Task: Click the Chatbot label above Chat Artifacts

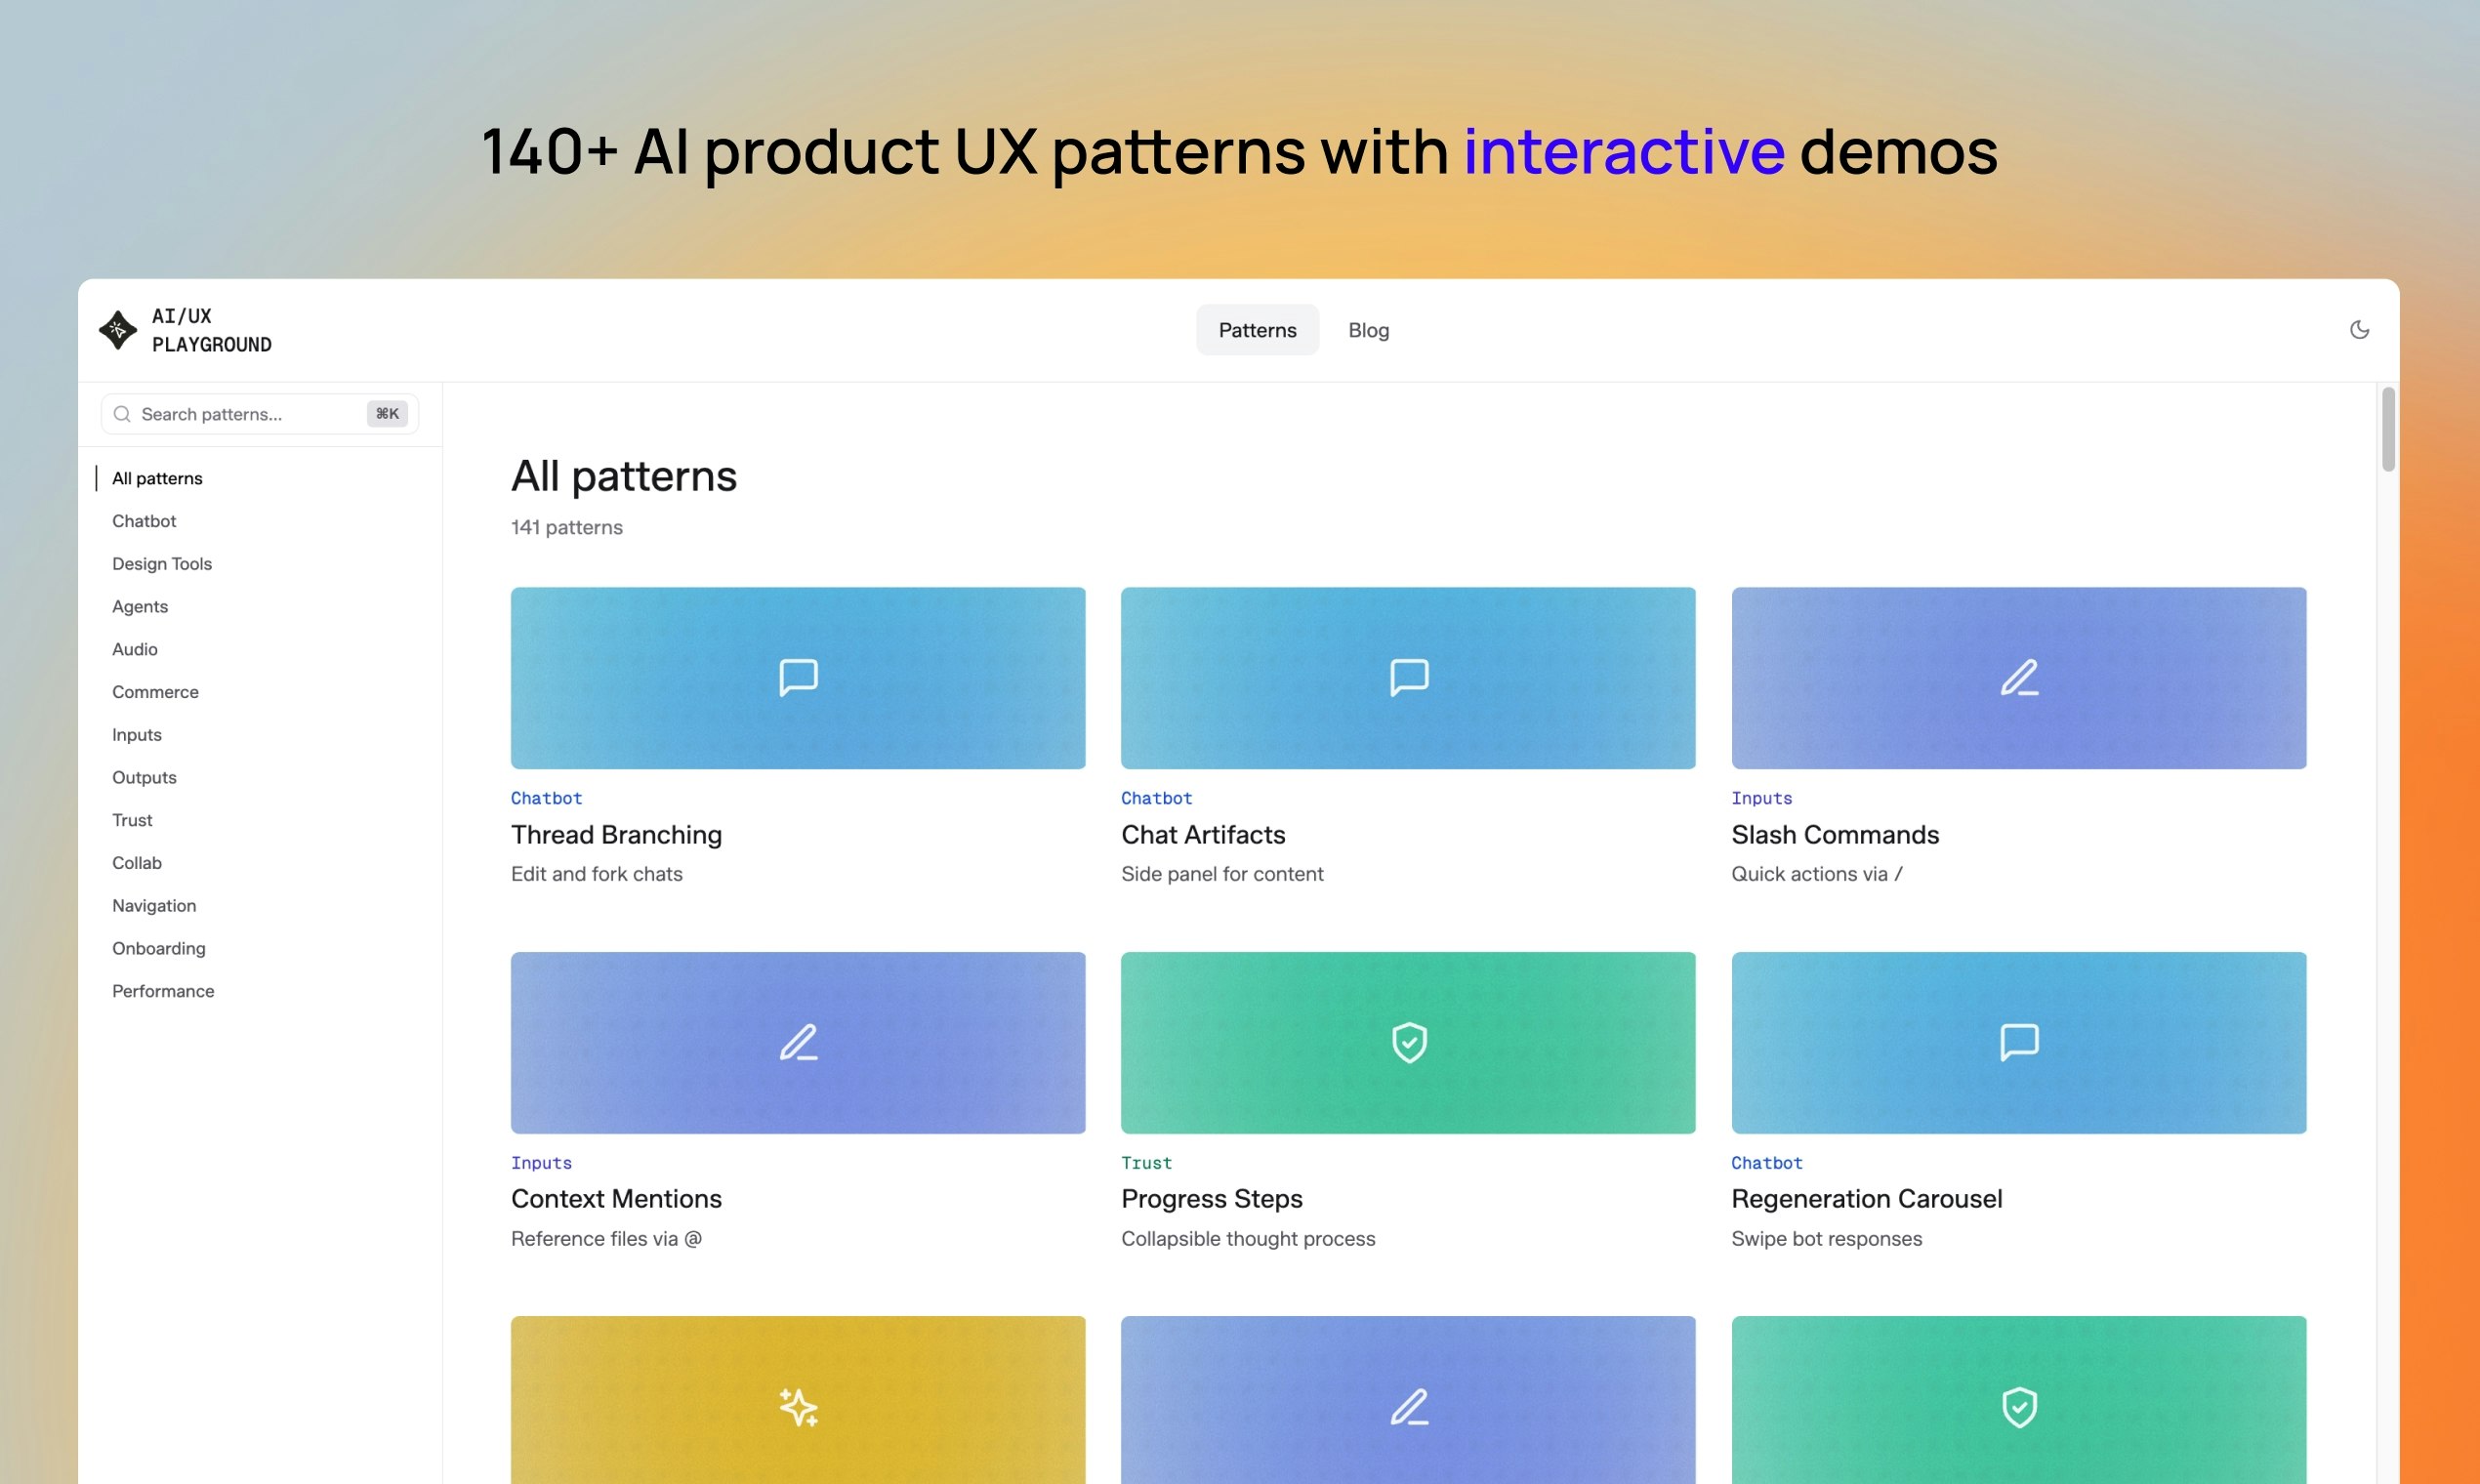Action: tap(1156, 797)
